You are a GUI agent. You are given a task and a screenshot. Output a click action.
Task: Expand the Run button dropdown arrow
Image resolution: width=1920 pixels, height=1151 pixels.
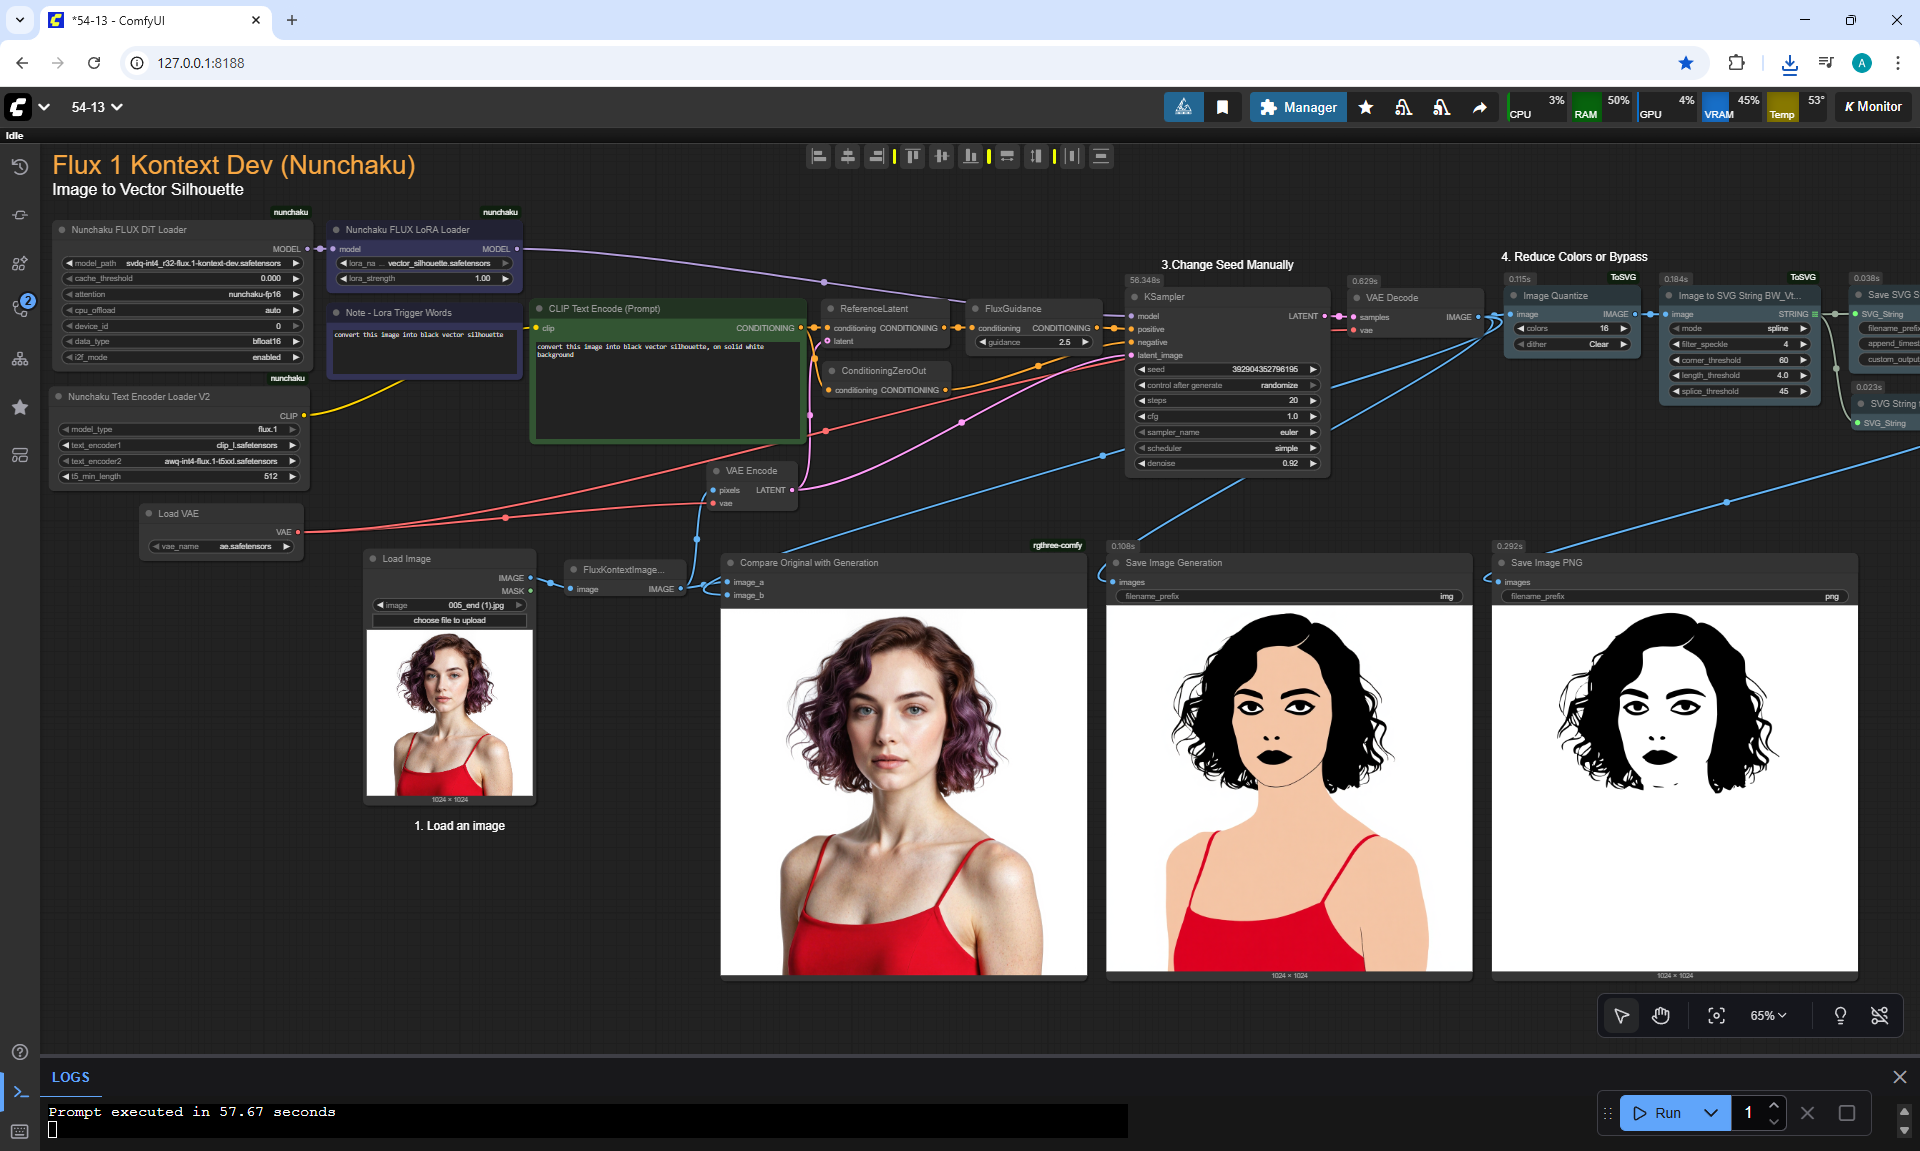(1711, 1113)
